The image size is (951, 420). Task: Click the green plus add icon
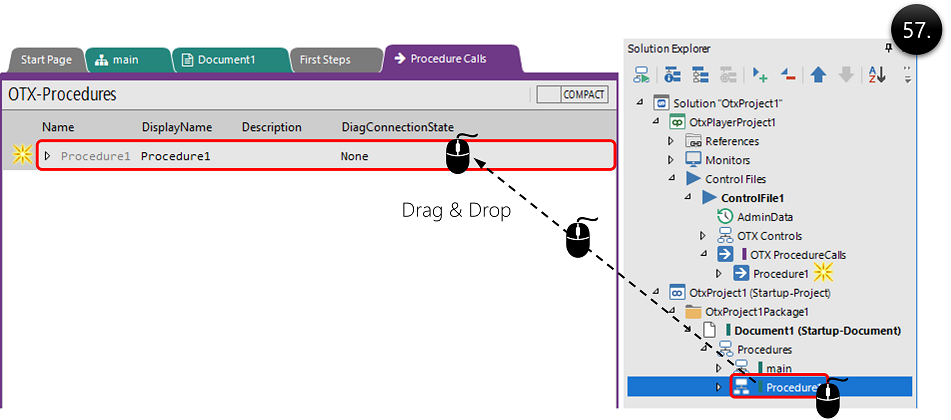(x=760, y=76)
